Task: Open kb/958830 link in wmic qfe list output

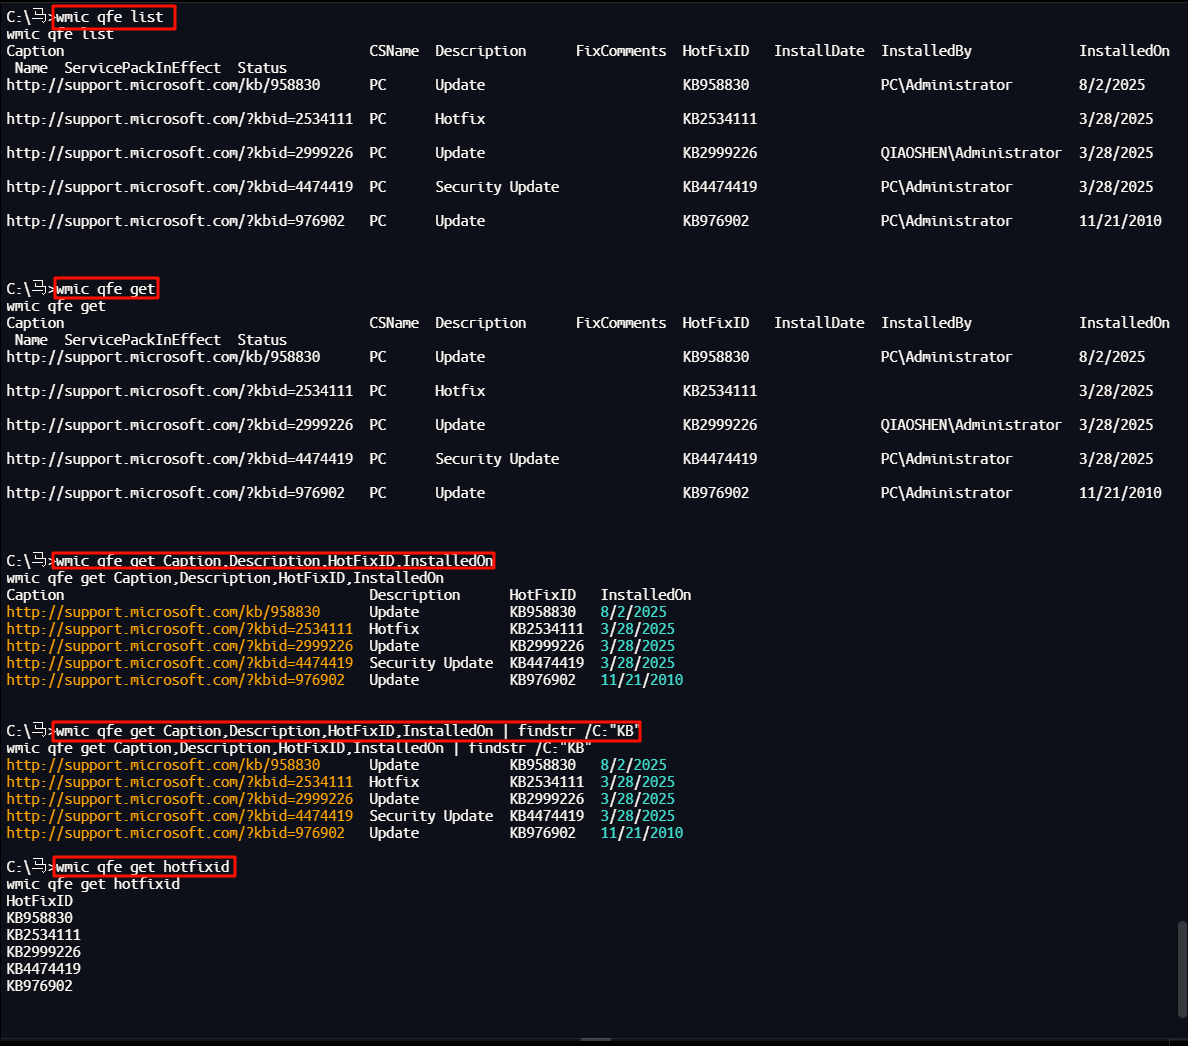Action: 163,85
